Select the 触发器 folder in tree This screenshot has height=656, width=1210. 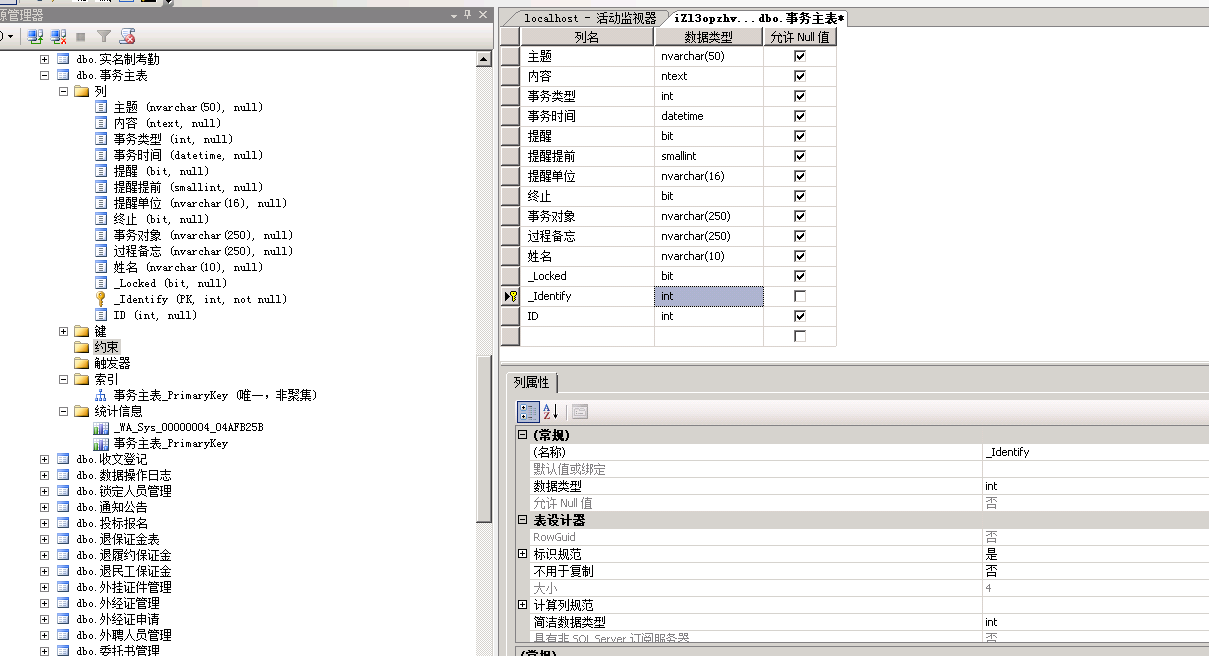click(112, 363)
